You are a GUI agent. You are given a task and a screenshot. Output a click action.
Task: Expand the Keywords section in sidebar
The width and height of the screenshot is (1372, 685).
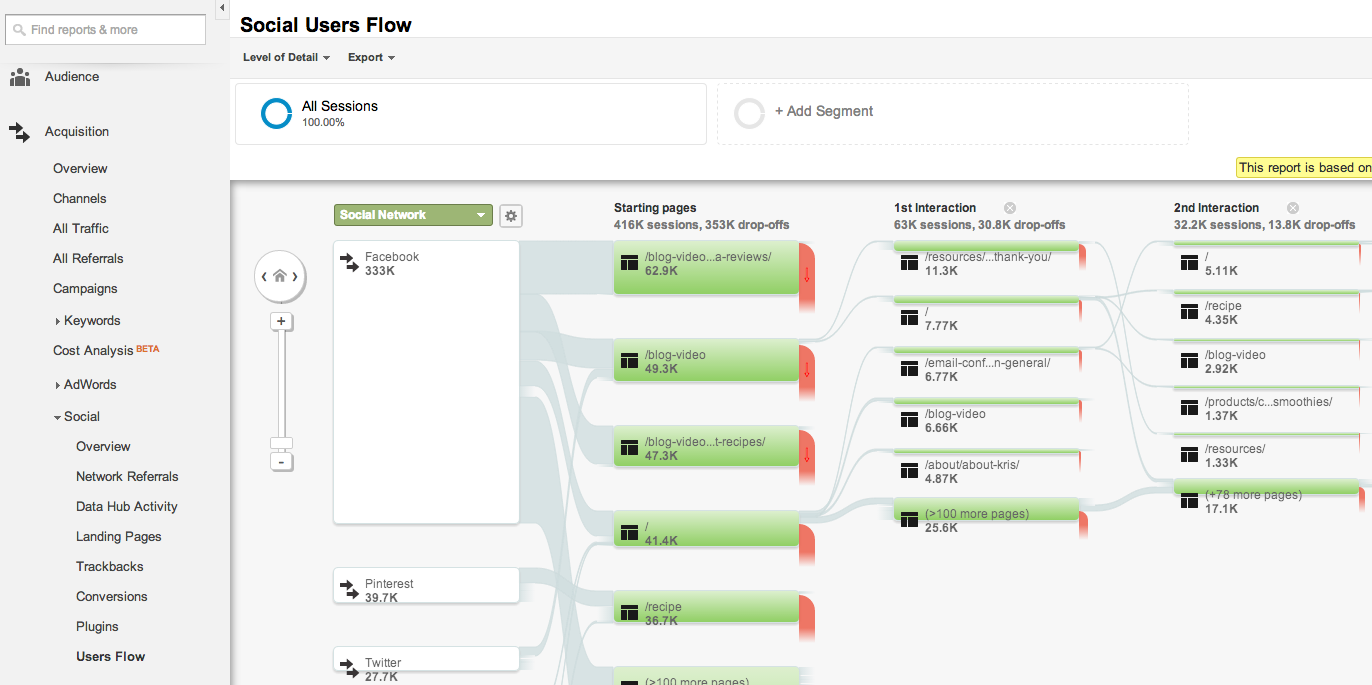(x=58, y=320)
